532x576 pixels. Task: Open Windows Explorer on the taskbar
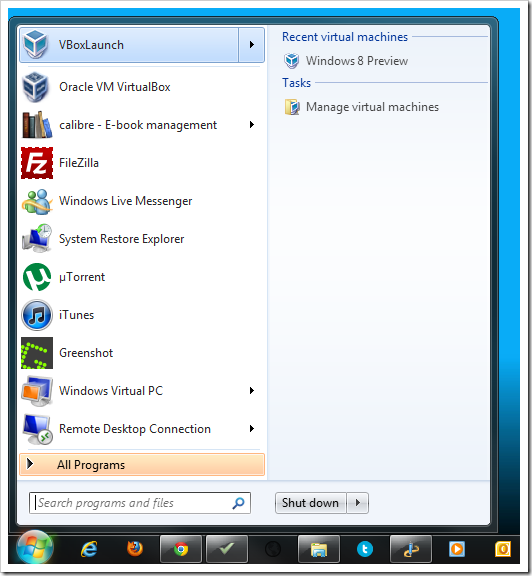319,549
